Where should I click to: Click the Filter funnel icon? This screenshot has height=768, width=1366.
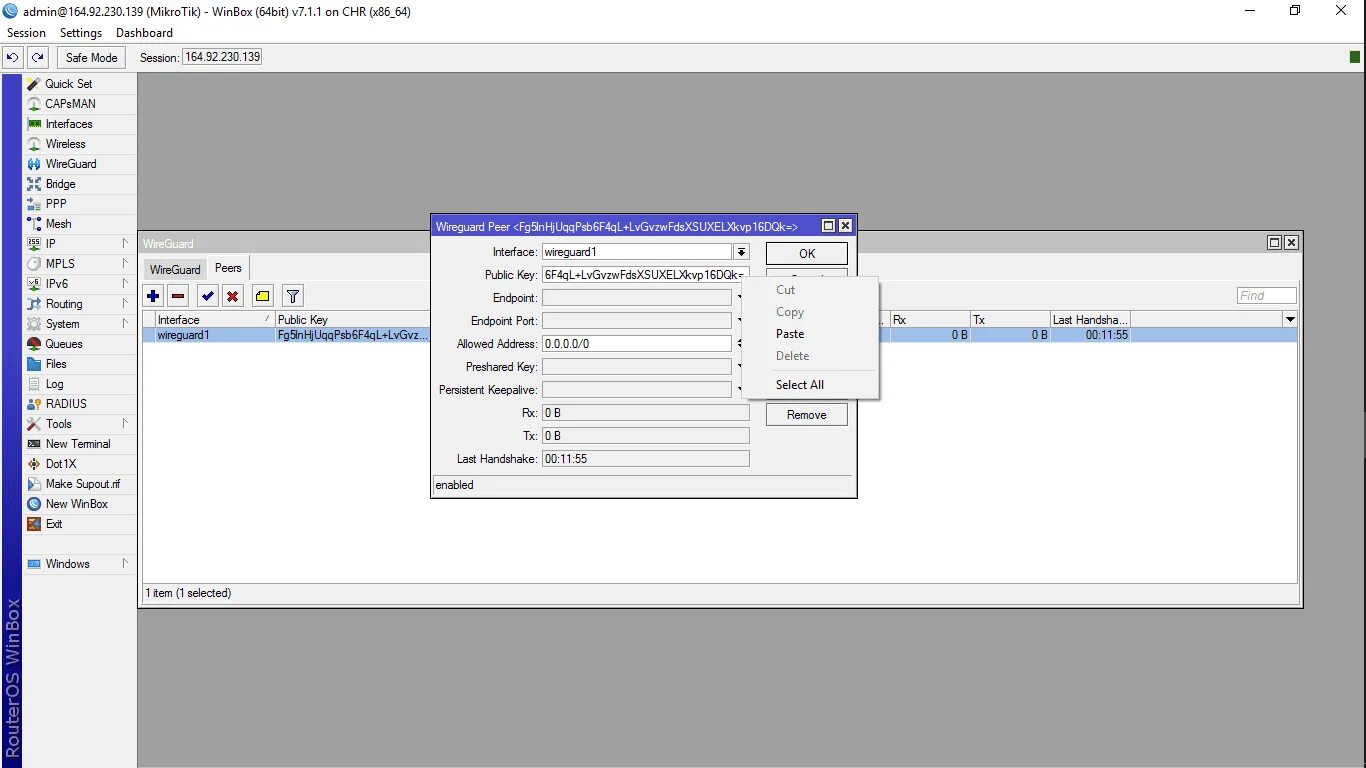292,296
